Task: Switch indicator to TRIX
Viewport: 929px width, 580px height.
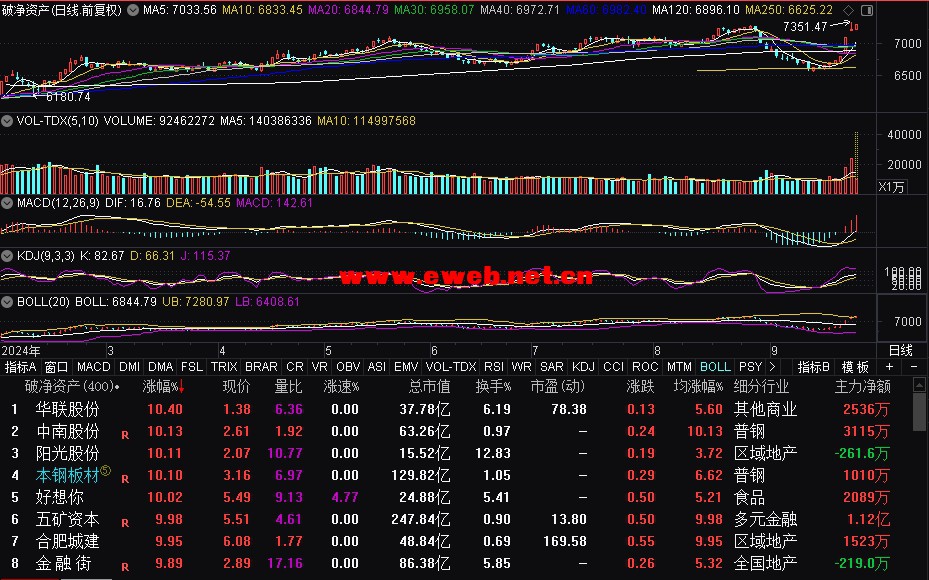Action: tap(224, 367)
